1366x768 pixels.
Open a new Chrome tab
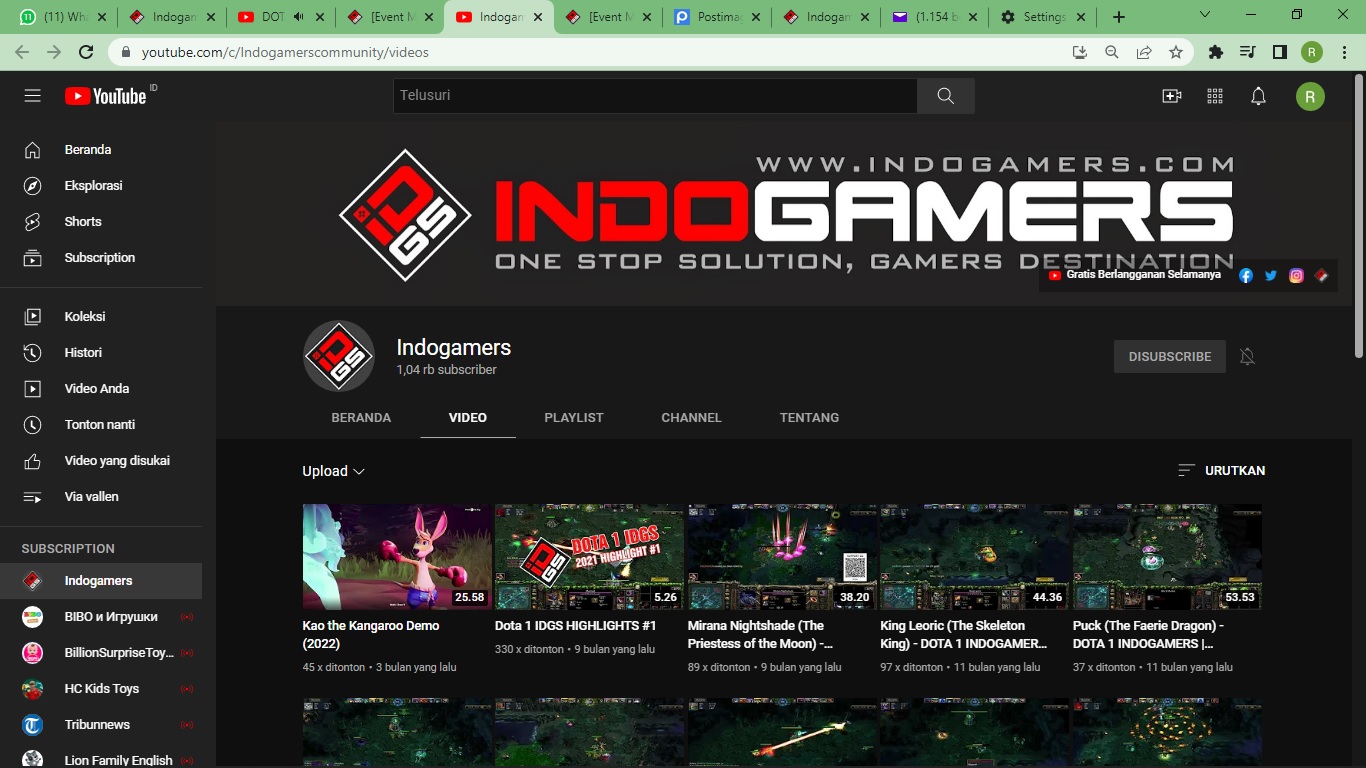click(x=1119, y=17)
